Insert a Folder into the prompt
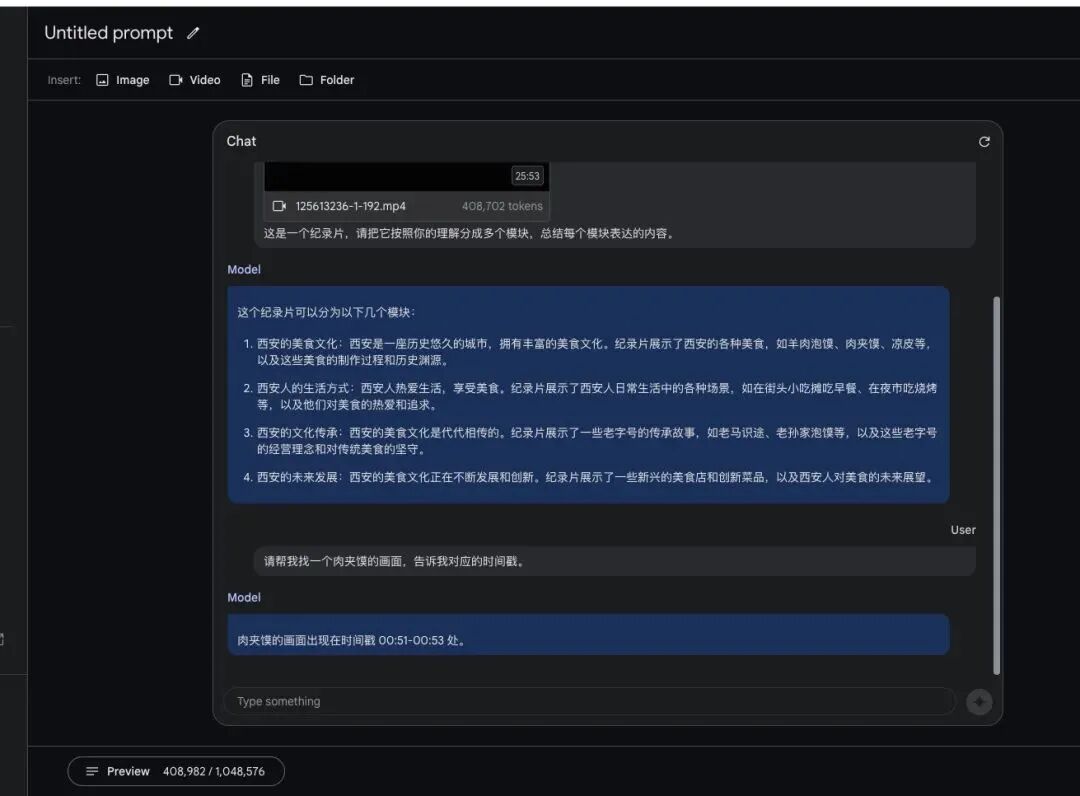Image resolution: width=1080 pixels, height=796 pixels. (326, 80)
